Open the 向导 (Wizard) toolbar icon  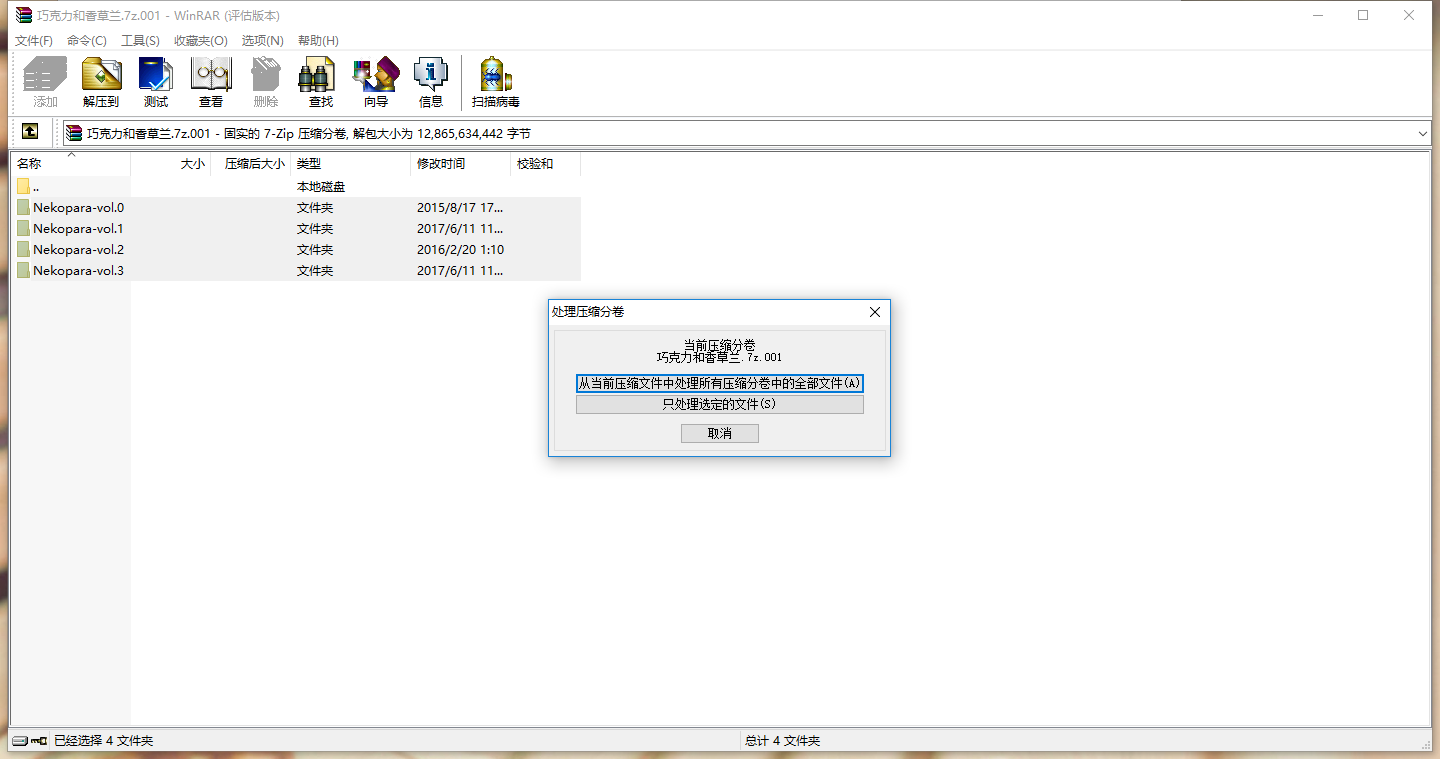[x=376, y=82]
